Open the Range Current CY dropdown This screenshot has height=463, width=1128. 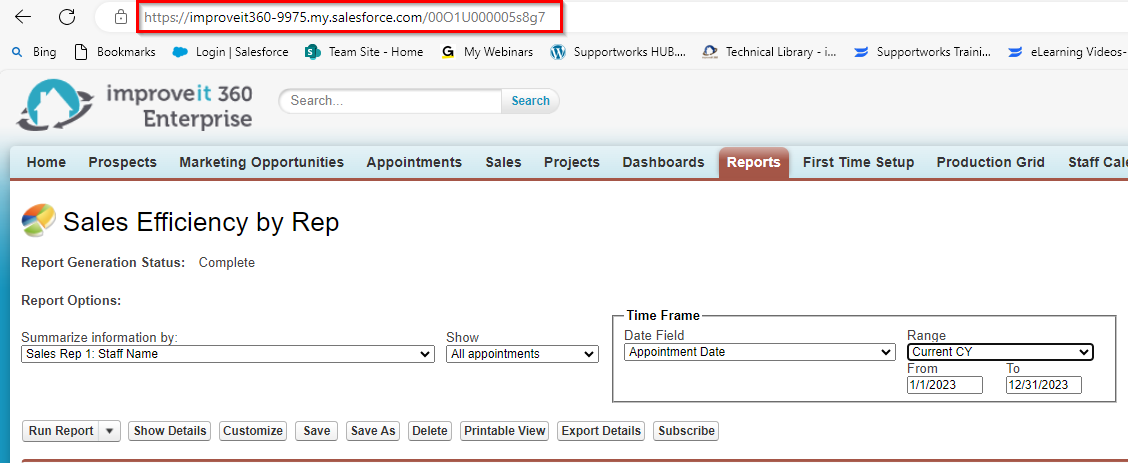[1000, 352]
